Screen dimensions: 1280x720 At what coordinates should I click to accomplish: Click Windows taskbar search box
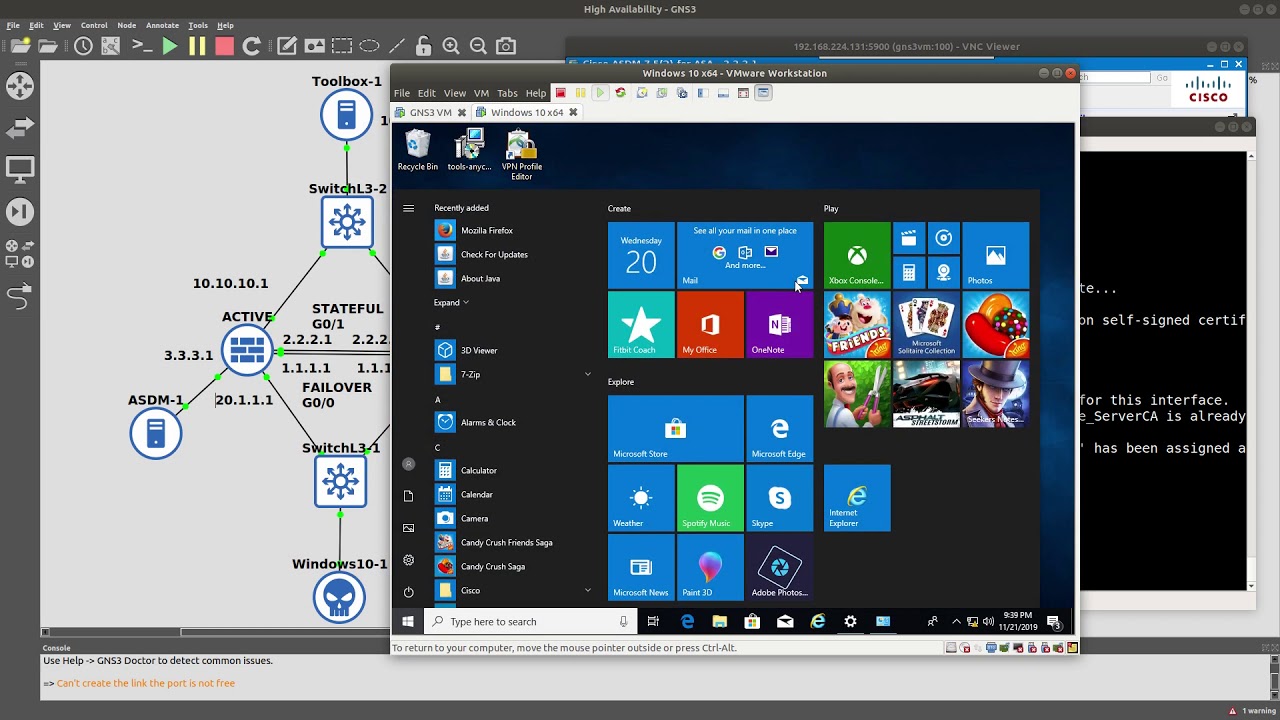tap(530, 621)
